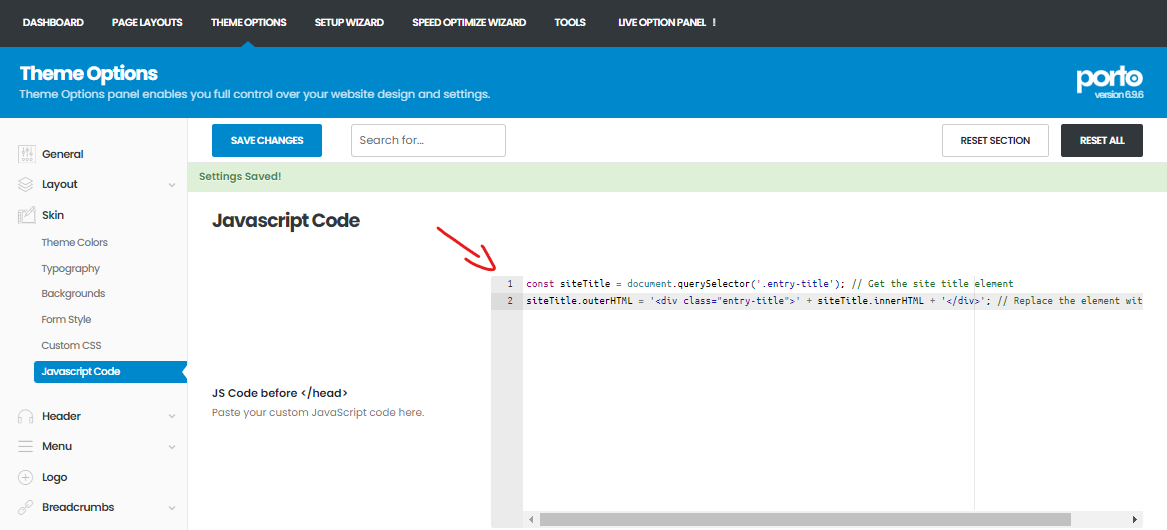Click line number 1 in editor gutter
1167x530 pixels.
510,284
